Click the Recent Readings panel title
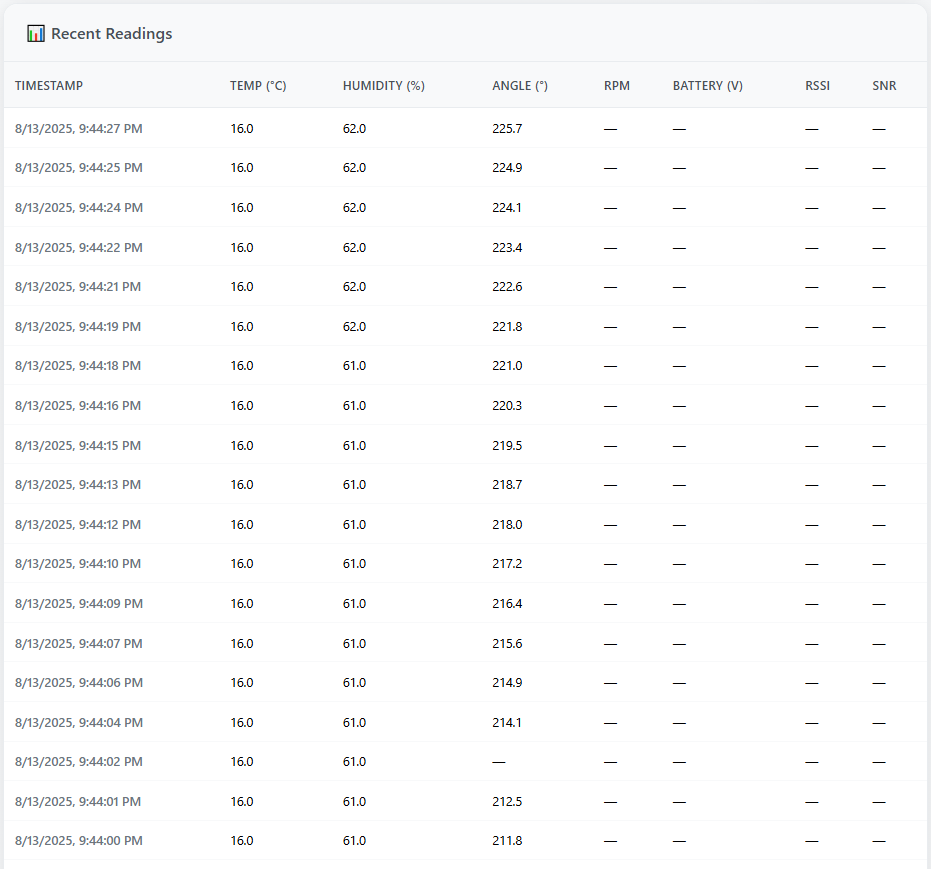This screenshot has width=931, height=869. click(110, 33)
